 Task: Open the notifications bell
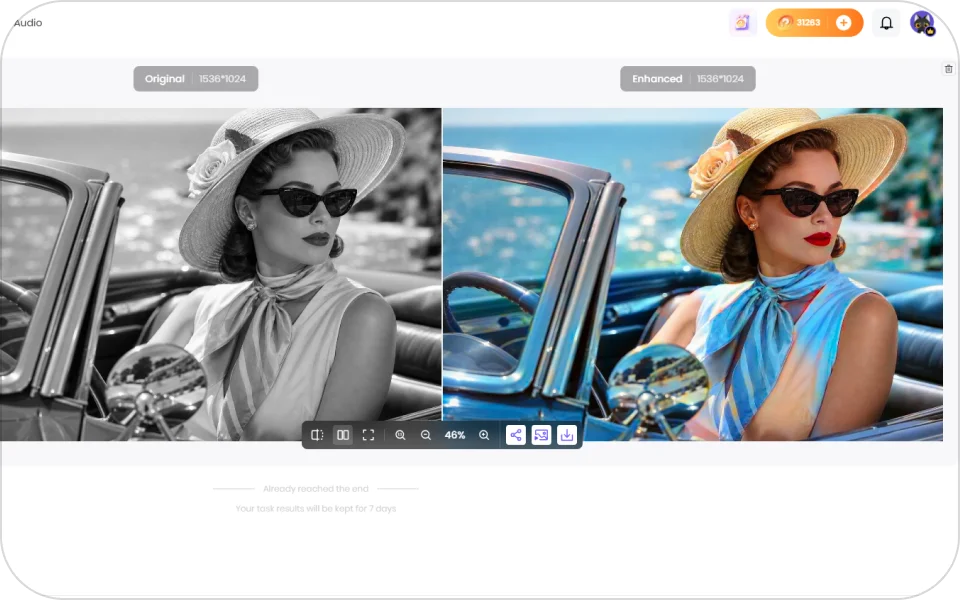click(886, 23)
